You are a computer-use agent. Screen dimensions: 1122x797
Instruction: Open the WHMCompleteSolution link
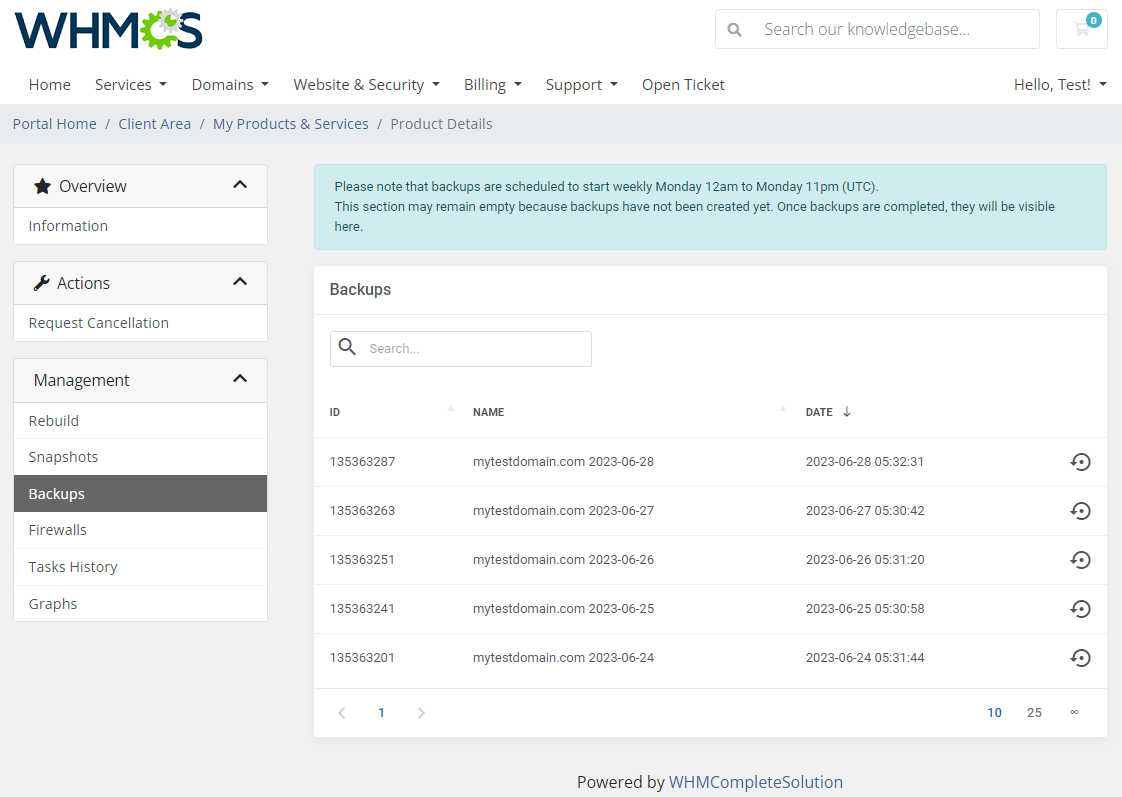pos(756,781)
